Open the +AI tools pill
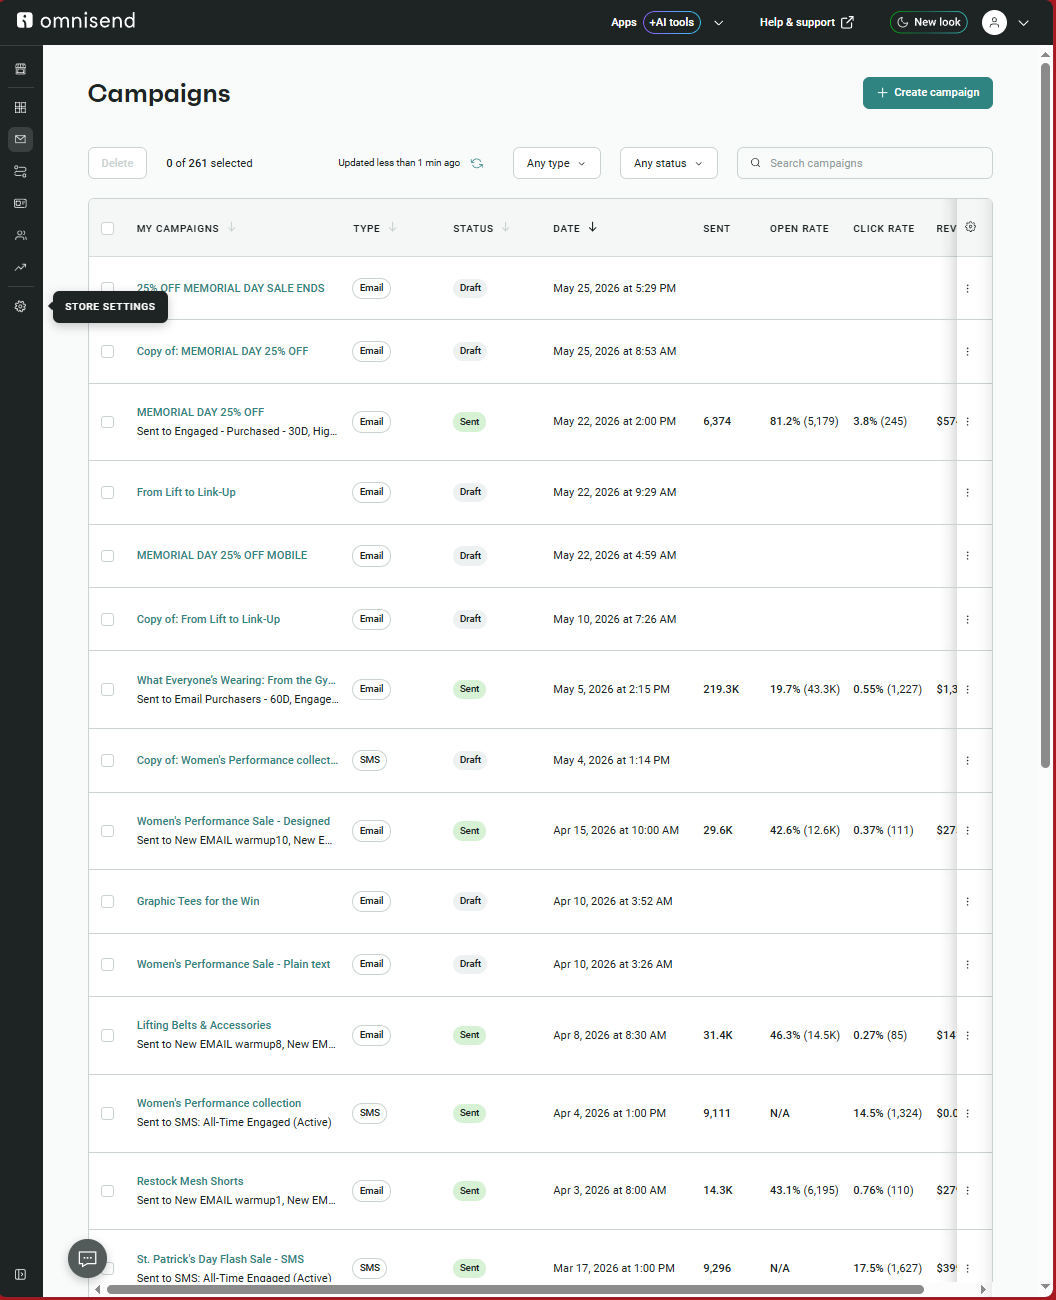 [672, 22]
